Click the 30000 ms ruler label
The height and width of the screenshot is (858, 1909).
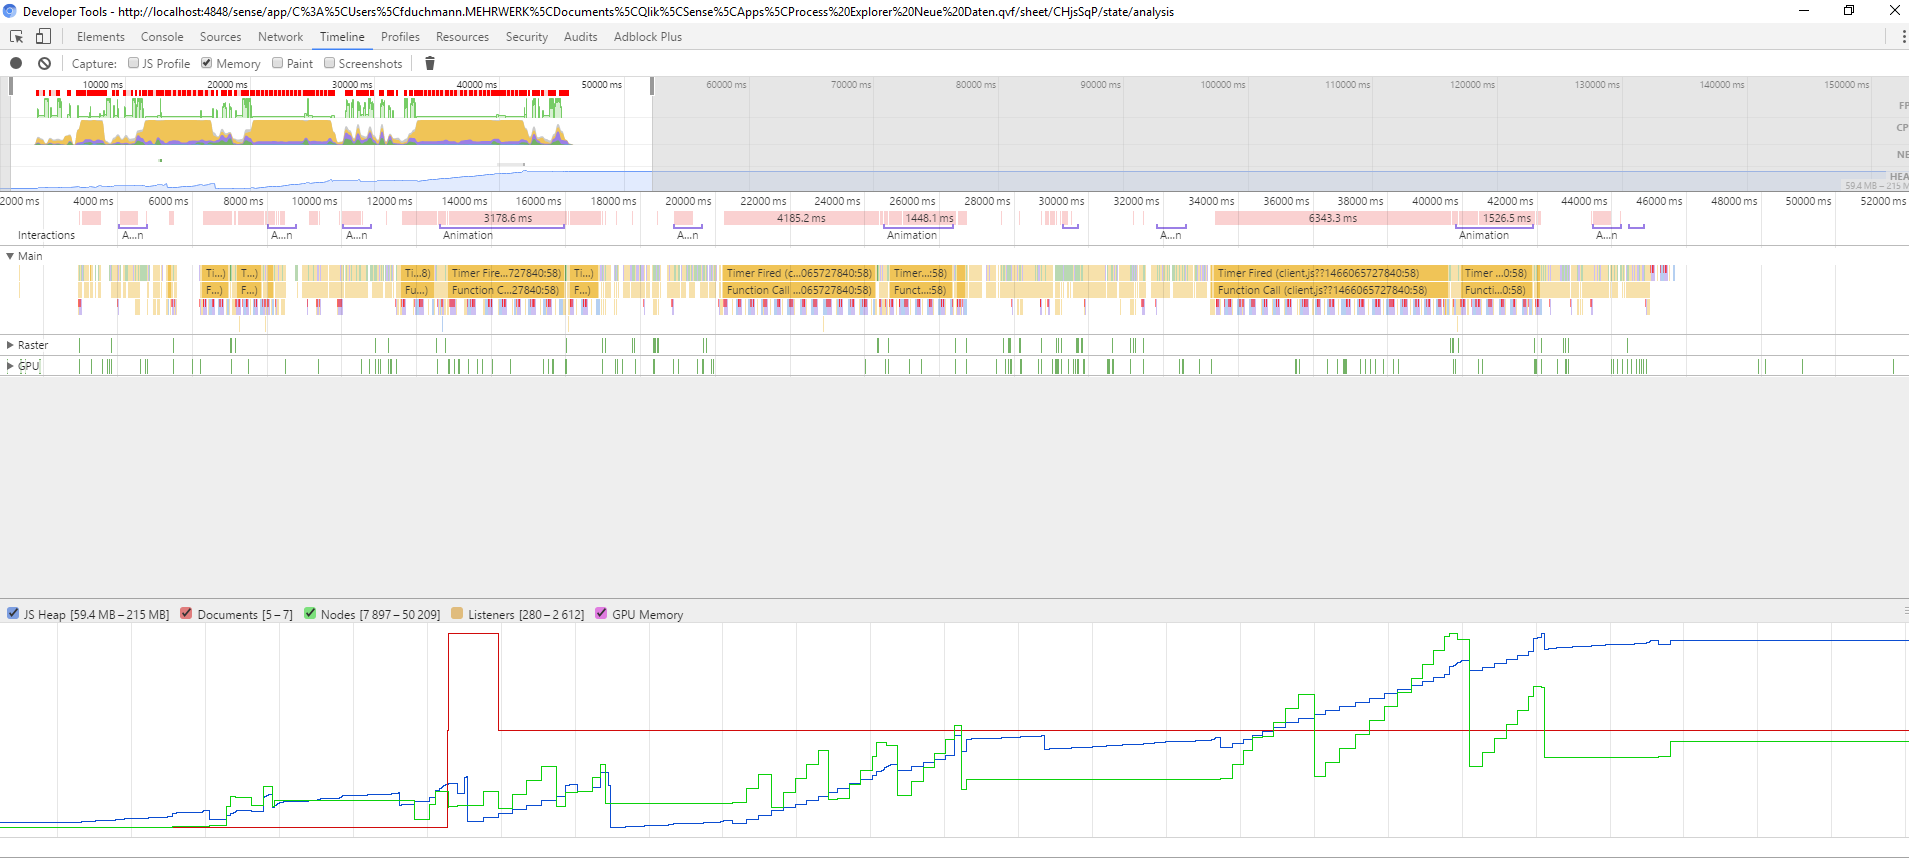pos(1061,201)
